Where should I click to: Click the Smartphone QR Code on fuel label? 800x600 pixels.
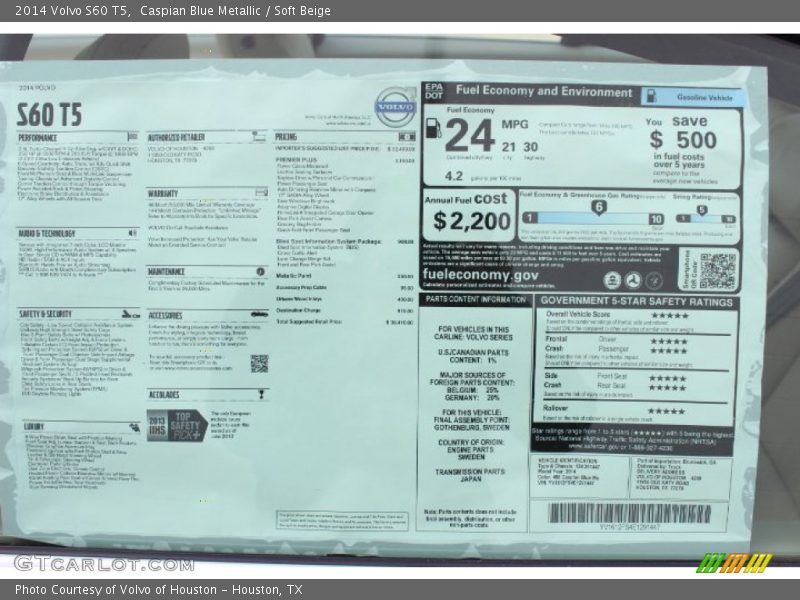click(x=718, y=270)
